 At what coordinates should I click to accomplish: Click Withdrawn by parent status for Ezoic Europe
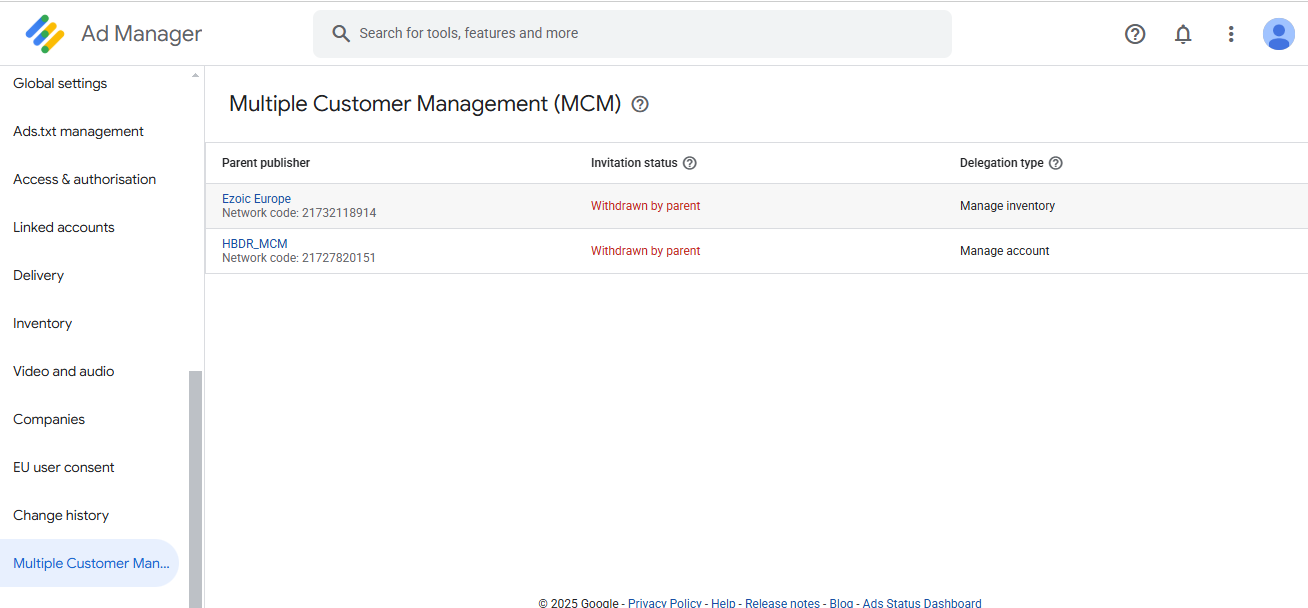[645, 206]
